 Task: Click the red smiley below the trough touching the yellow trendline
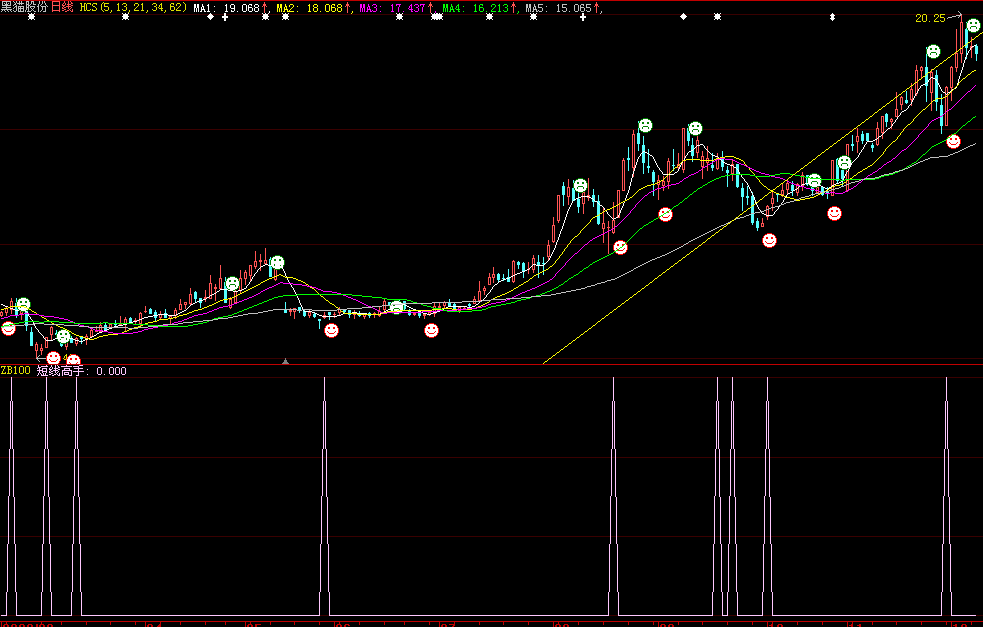coord(769,240)
